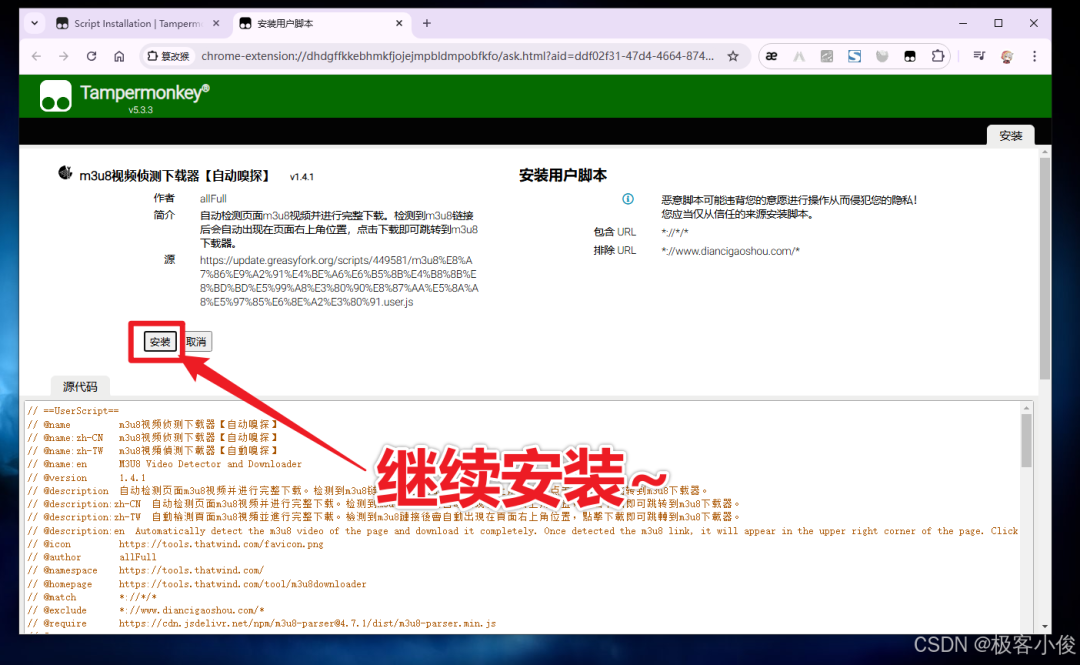Click the page vertical scrollbar thumb
The height and width of the screenshot is (665, 1080).
(1045, 269)
